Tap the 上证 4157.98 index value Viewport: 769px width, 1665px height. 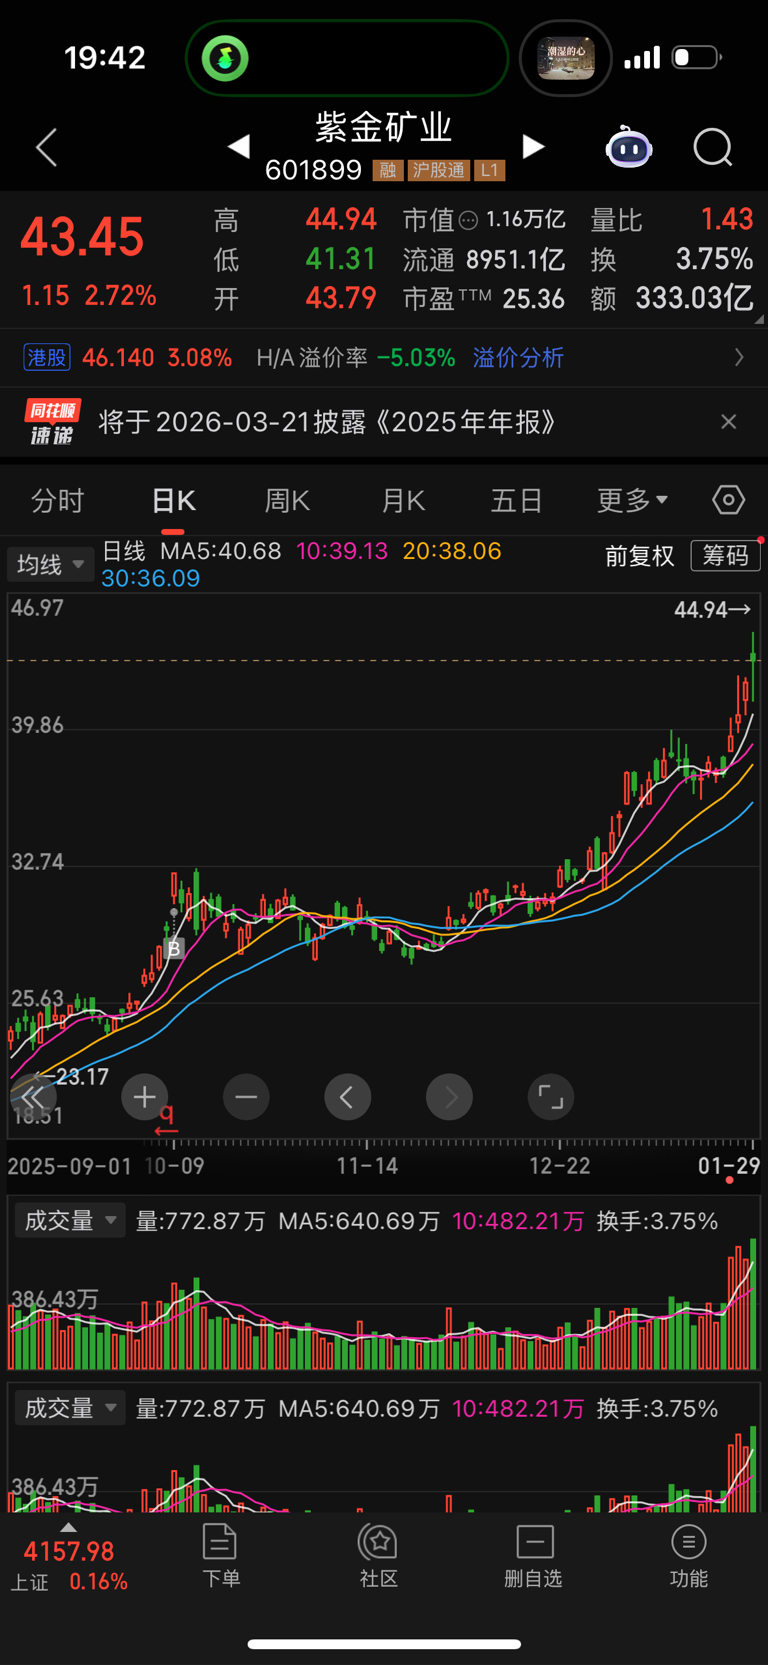69,1552
